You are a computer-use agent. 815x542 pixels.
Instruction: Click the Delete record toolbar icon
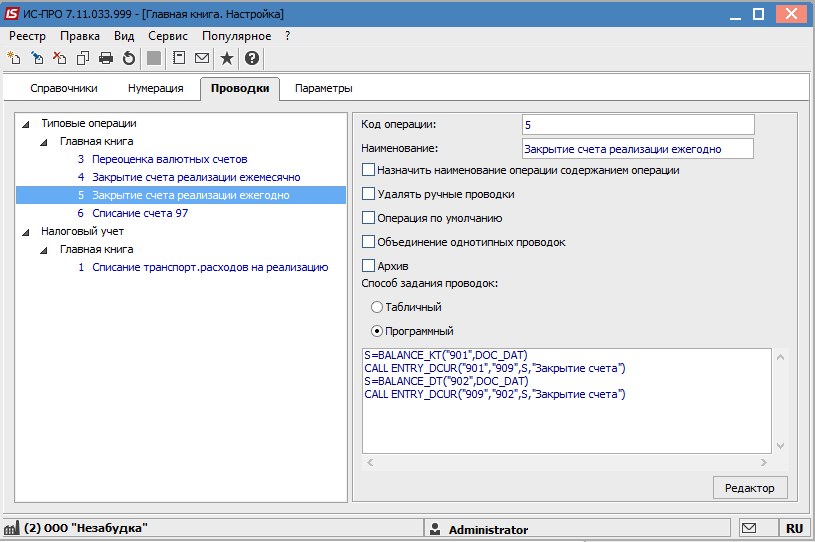pyautogui.click(x=59, y=58)
